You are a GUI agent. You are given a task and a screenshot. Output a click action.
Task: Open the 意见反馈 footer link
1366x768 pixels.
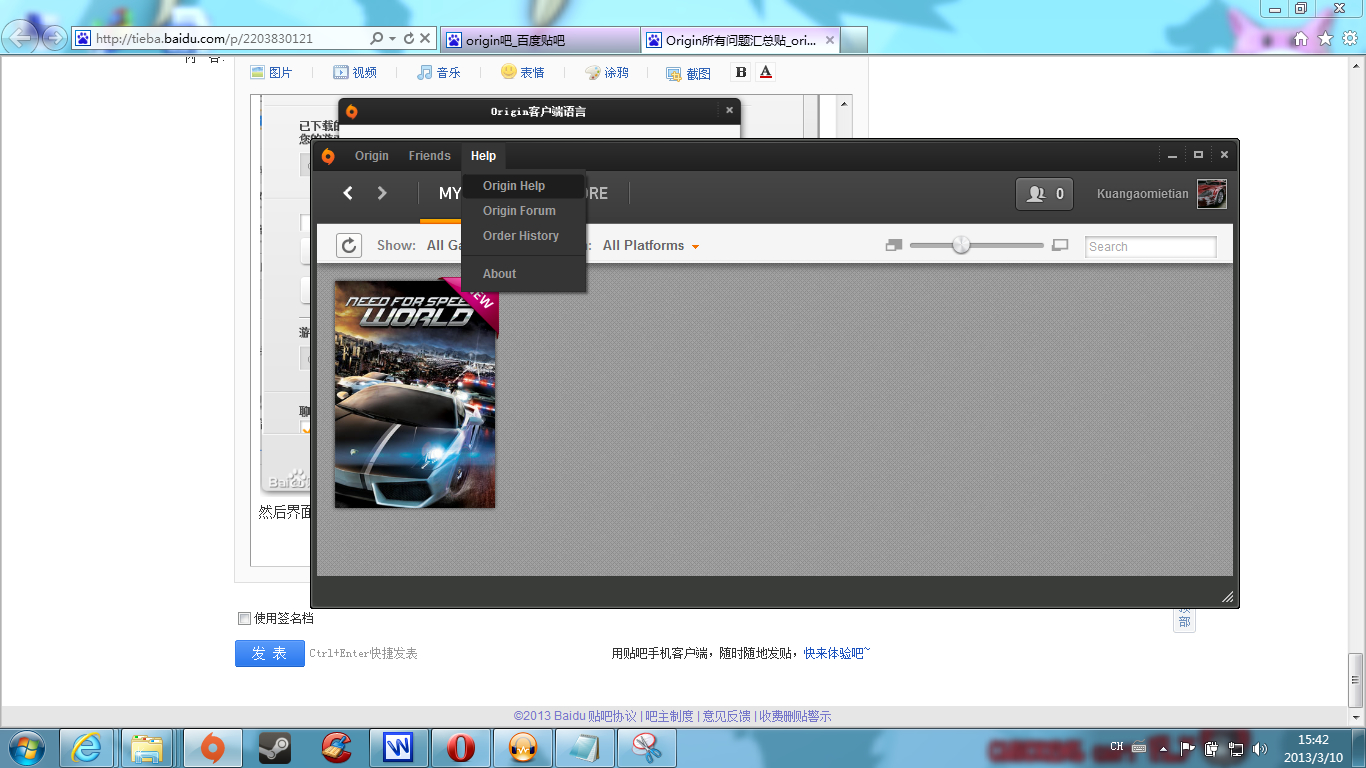[726, 716]
